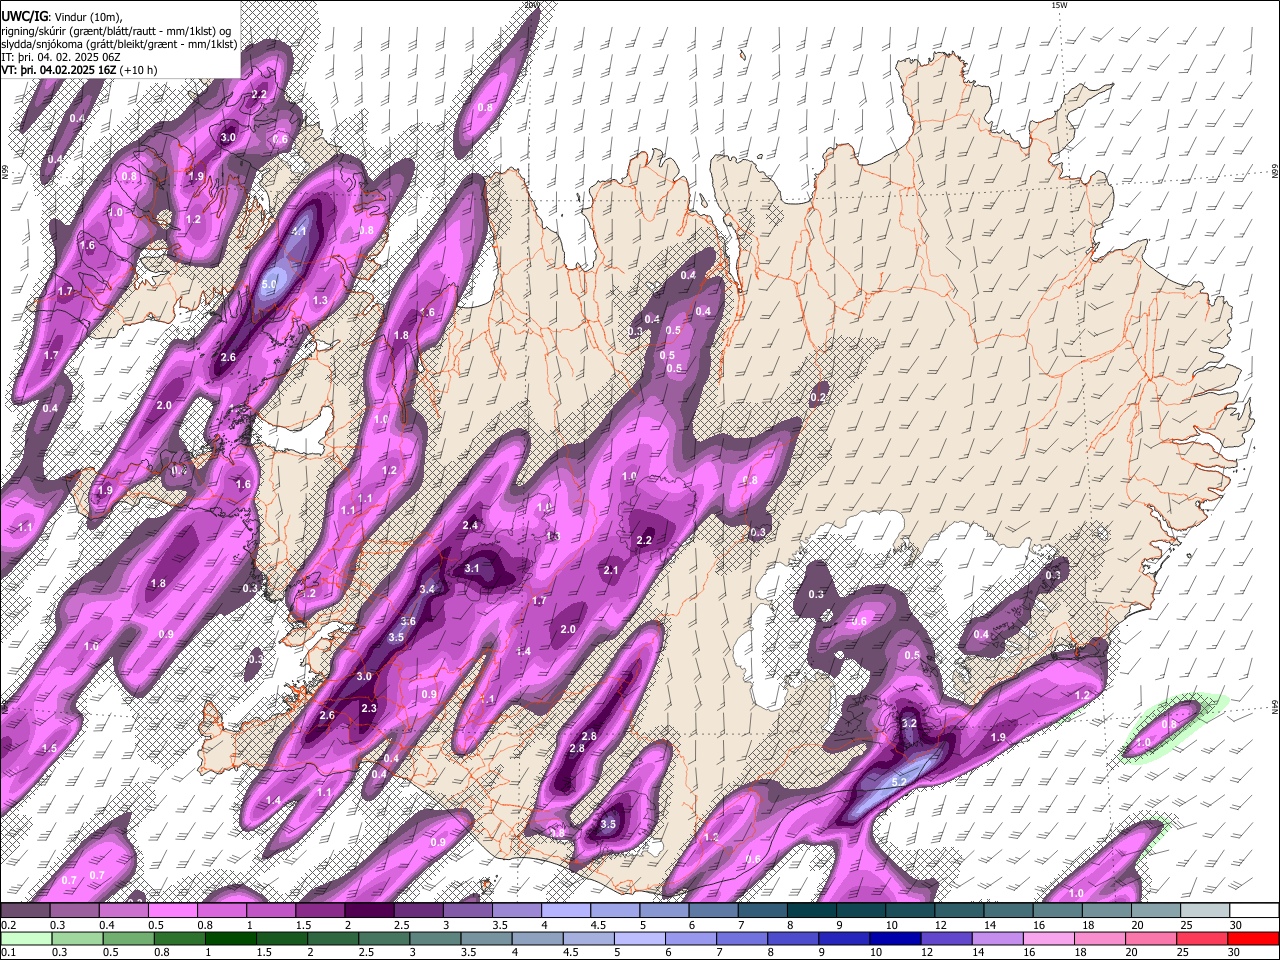Viewport: 1280px width, 960px height.
Task: Click the top-row legend swatch between 4 and 4.5
Action: pyautogui.click(x=566, y=911)
